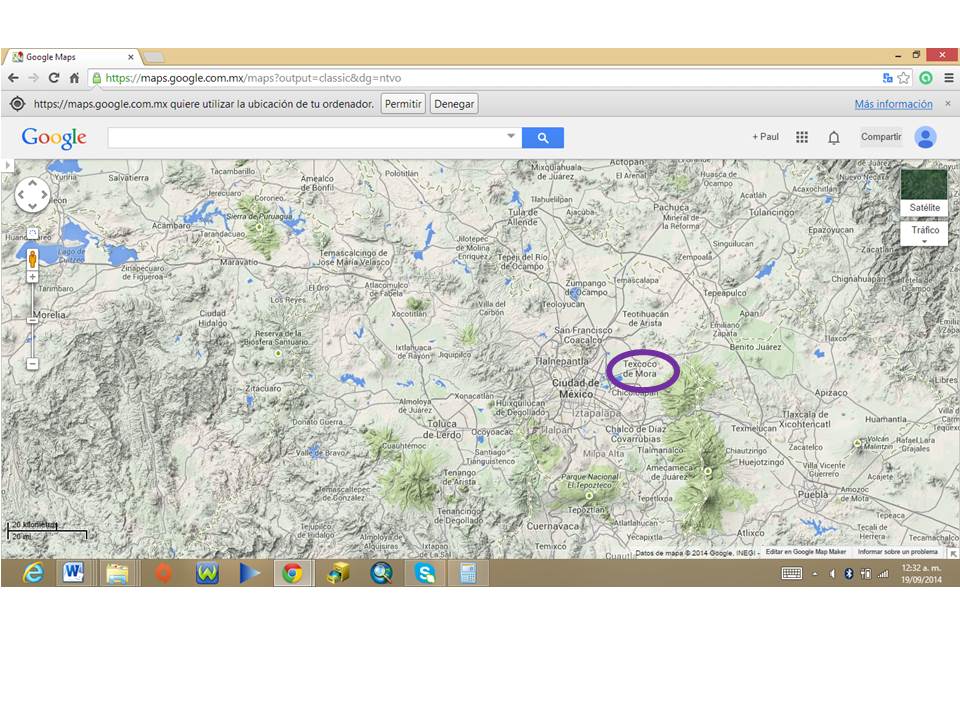This screenshot has height=720, width=960.
Task: Pan the map left with the pan control
Action: pyautogui.click(x=21, y=195)
